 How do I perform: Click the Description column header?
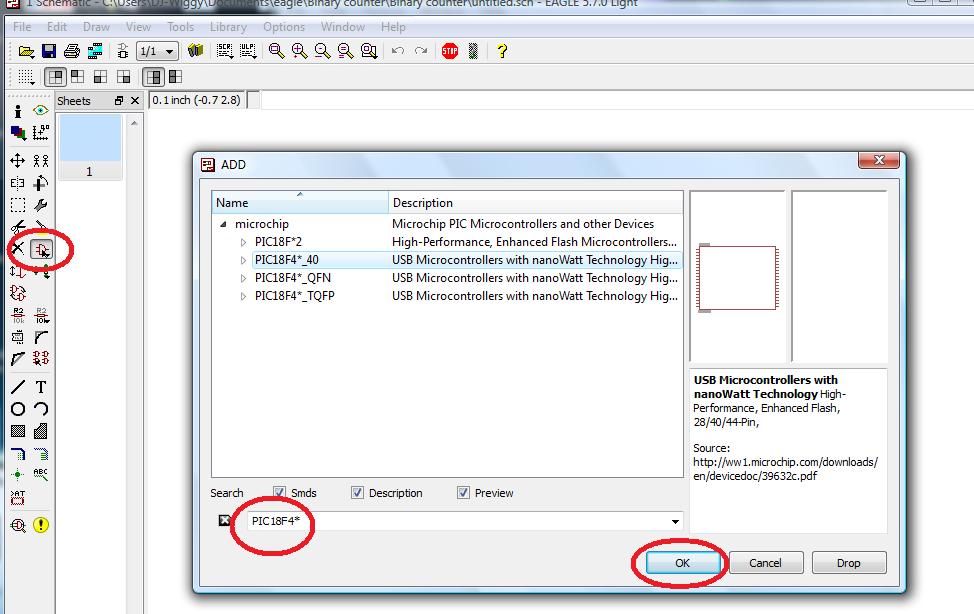tap(535, 203)
